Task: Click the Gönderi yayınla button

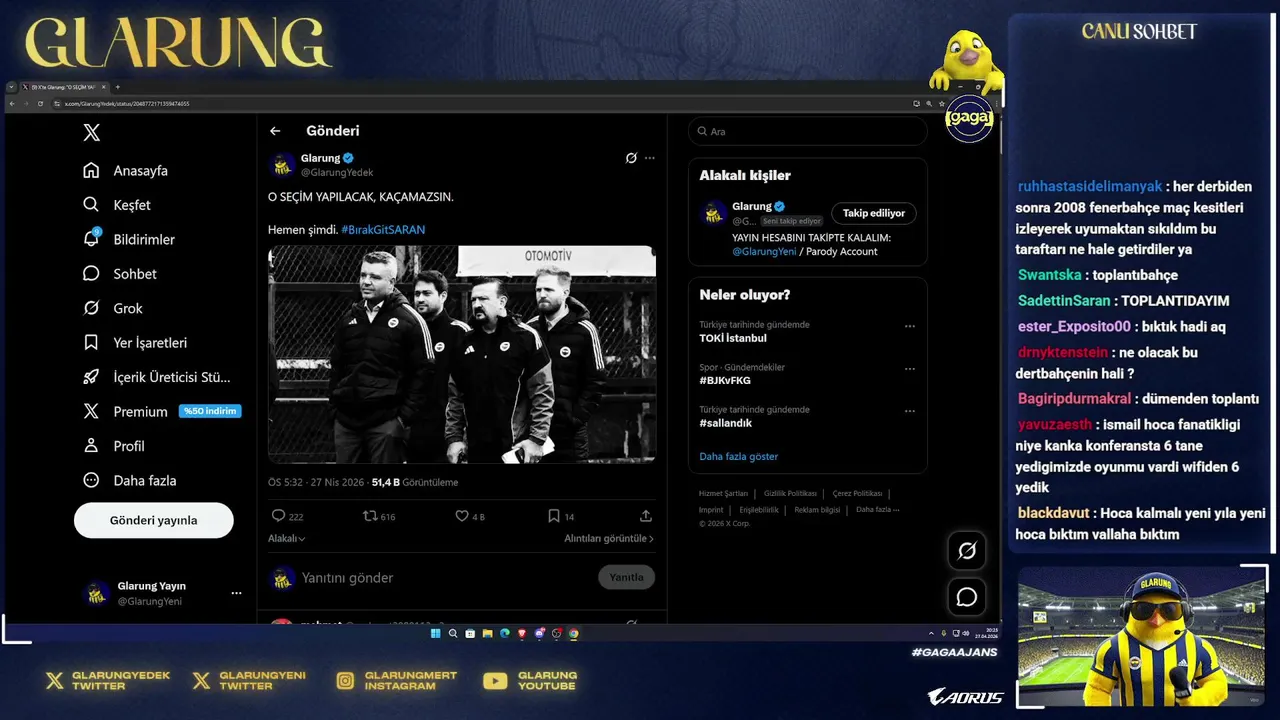Action: click(x=154, y=520)
